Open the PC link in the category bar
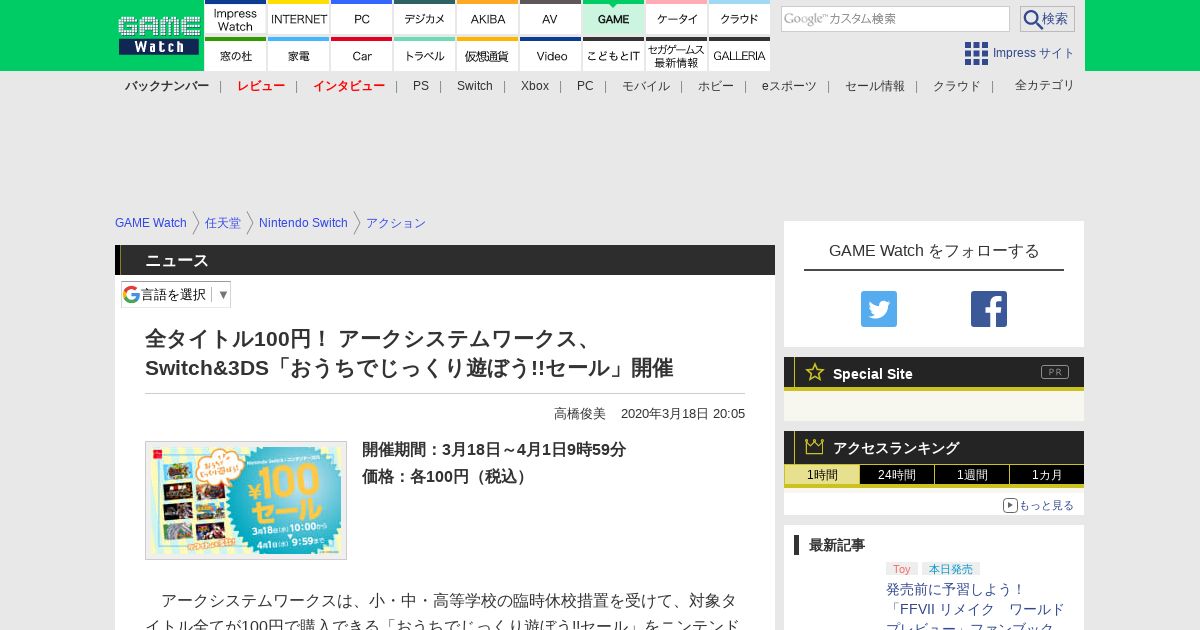This screenshot has width=1200, height=630. [x=585, y=86]
